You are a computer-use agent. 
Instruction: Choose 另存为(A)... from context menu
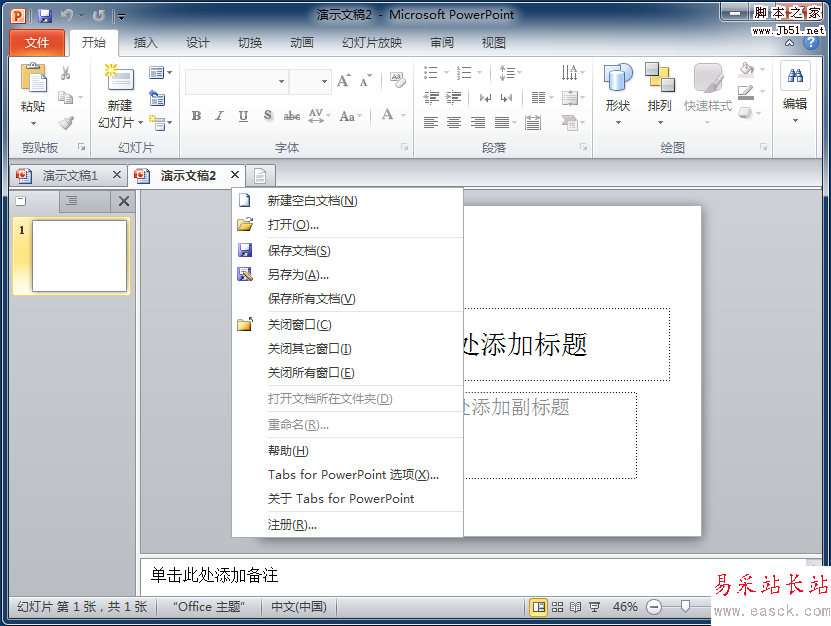(348, 275)
